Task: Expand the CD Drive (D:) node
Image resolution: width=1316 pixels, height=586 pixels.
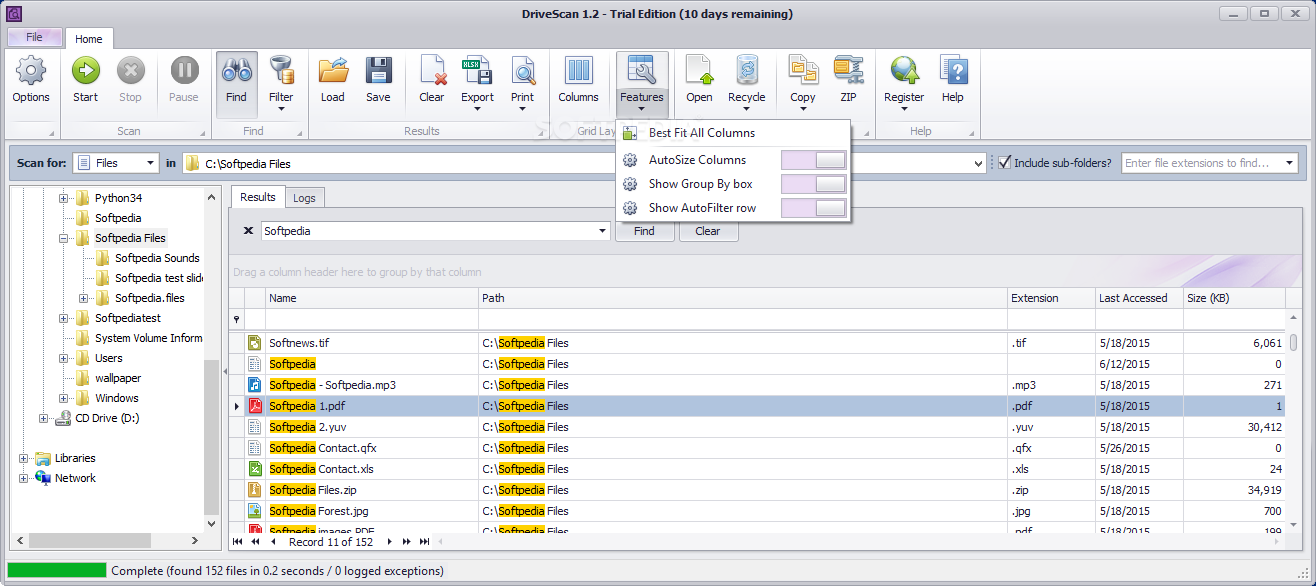Action: [44, 418]
